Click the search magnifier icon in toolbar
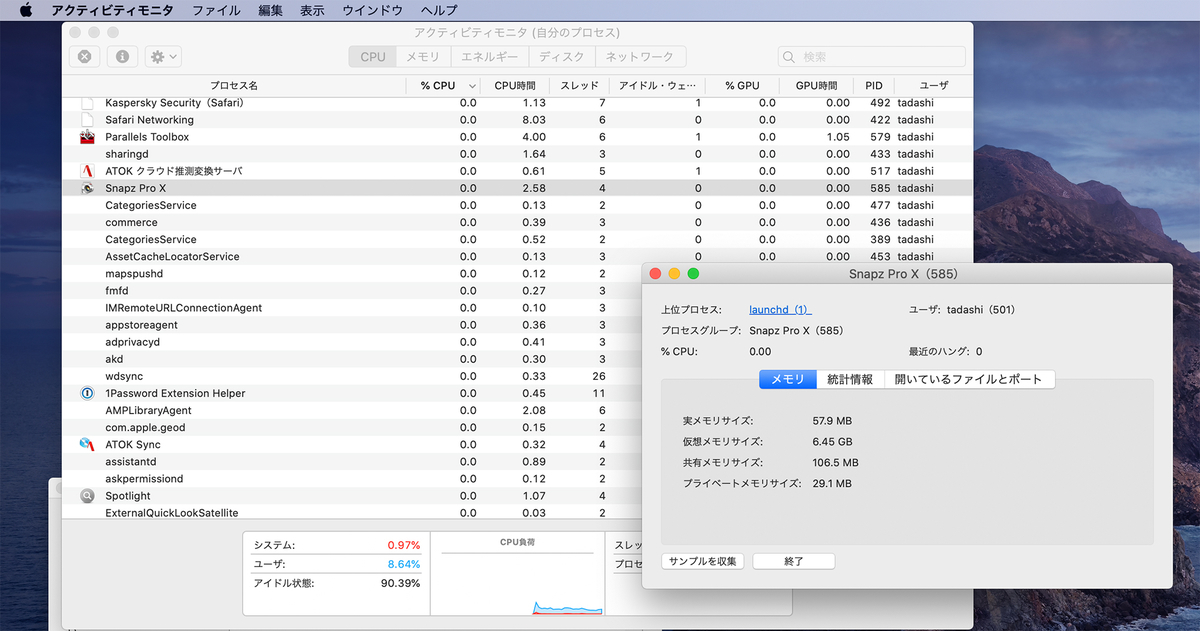 pos(791,57)
